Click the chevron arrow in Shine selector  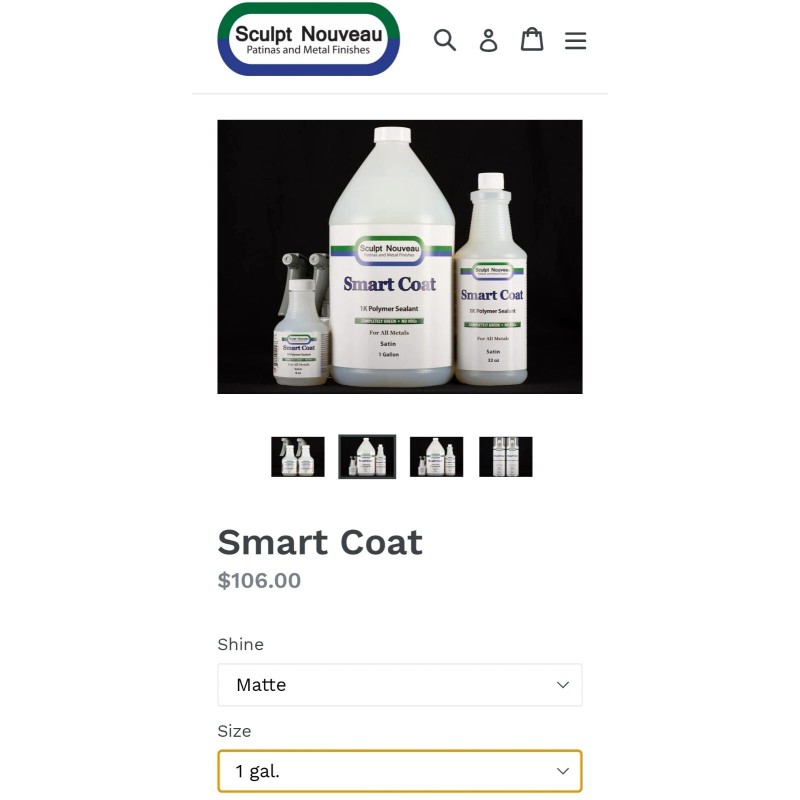point(563,685)
